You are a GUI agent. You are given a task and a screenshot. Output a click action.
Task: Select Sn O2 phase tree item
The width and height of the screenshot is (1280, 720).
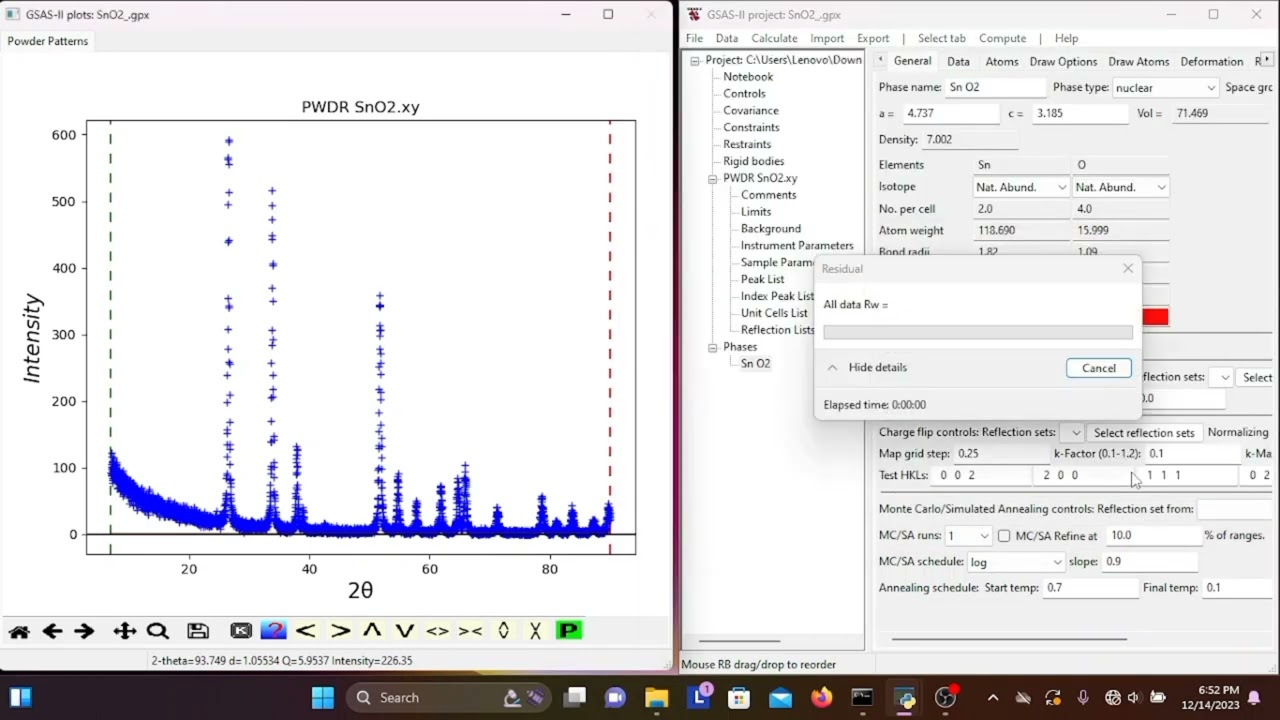(756, 364)
